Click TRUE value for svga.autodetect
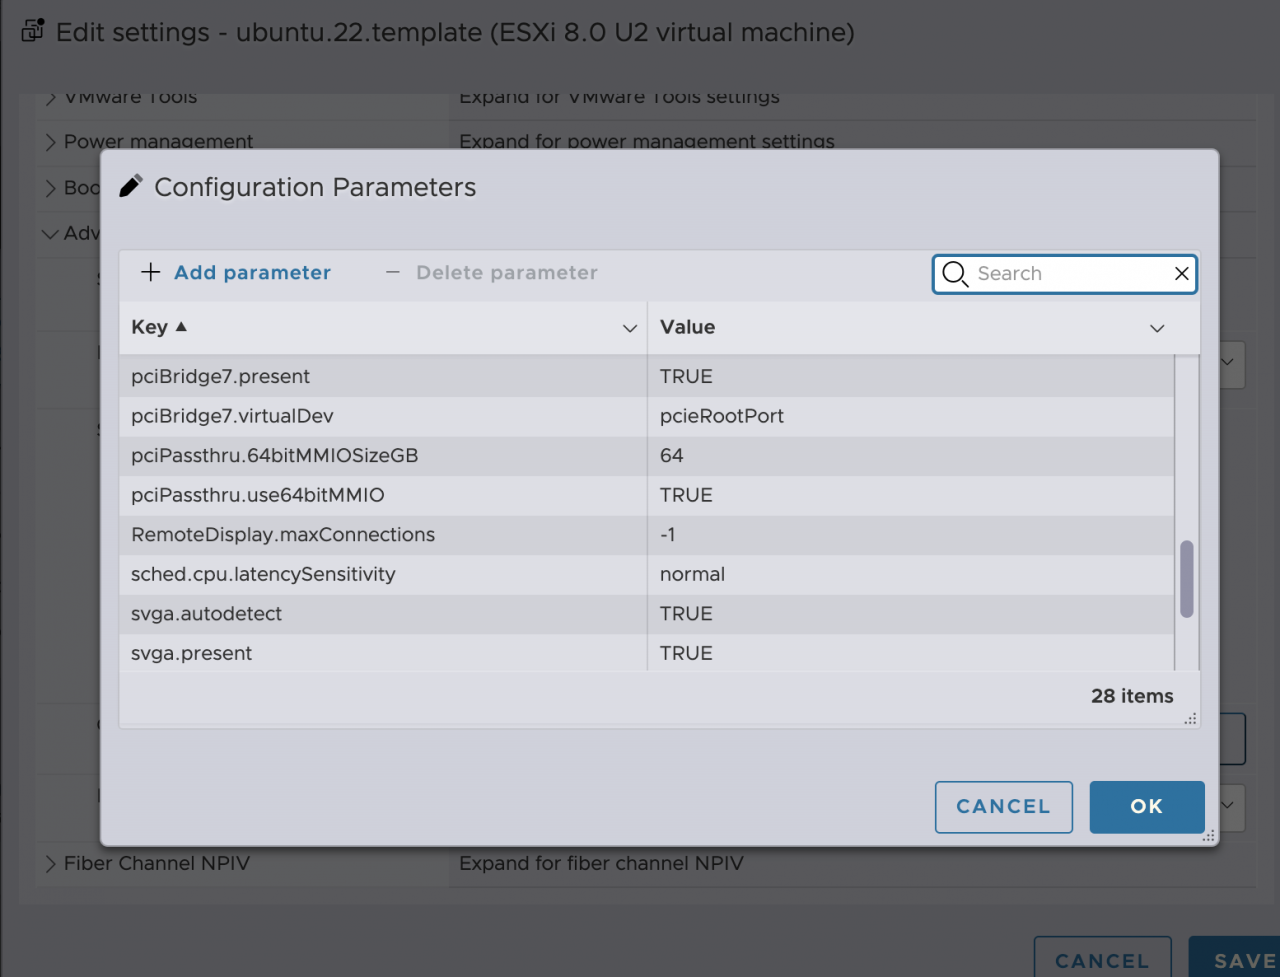1280x977 pixels. pyautogui.click(x=686, y=613)
